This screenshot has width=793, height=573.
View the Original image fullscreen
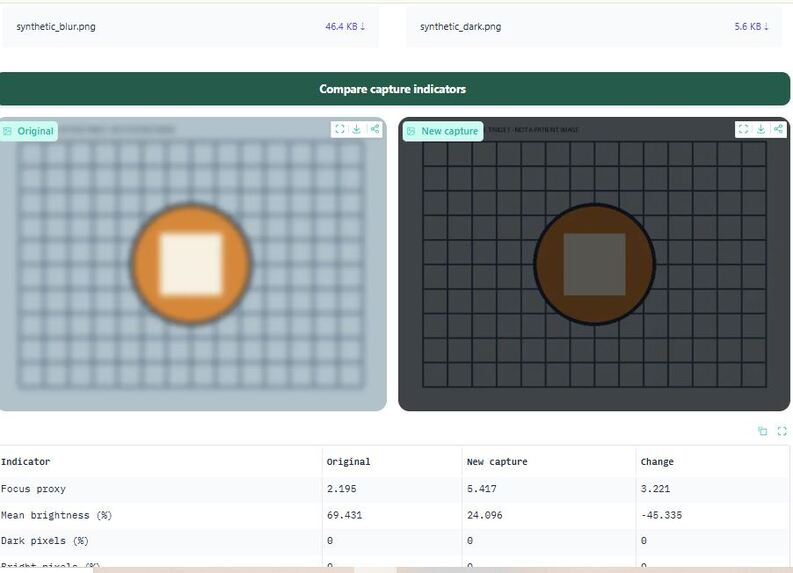(340, 129)
